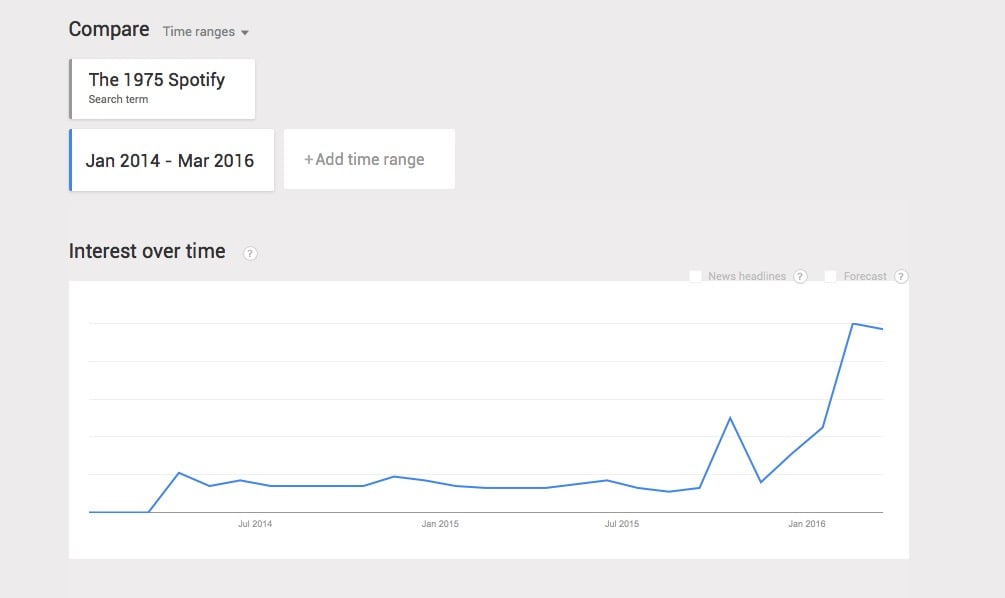Toggle the Forecast checkbox

830,276
